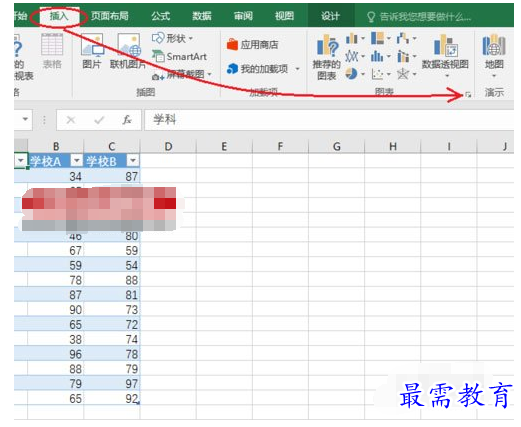Switch to the 插入 tab
This screenshot has height=427, width=521.
(x=59, y=16)
